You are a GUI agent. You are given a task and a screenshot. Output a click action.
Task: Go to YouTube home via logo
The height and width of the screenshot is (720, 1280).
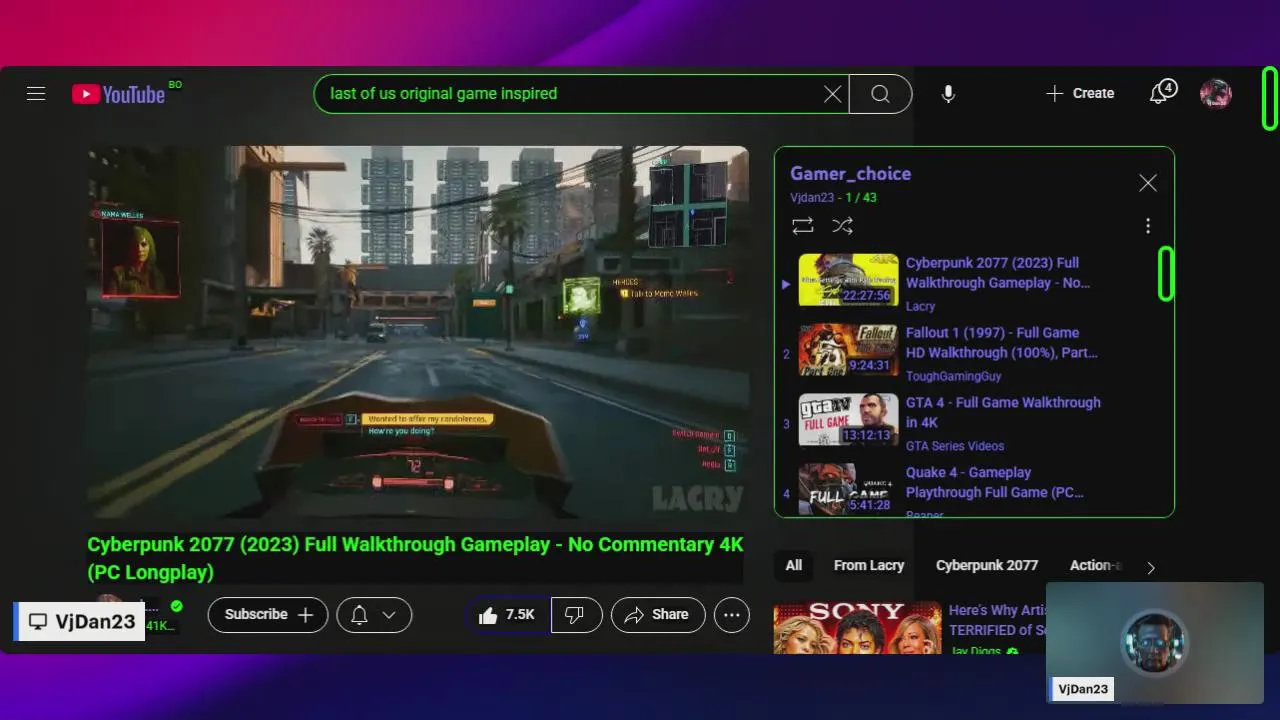pos(118,94)
